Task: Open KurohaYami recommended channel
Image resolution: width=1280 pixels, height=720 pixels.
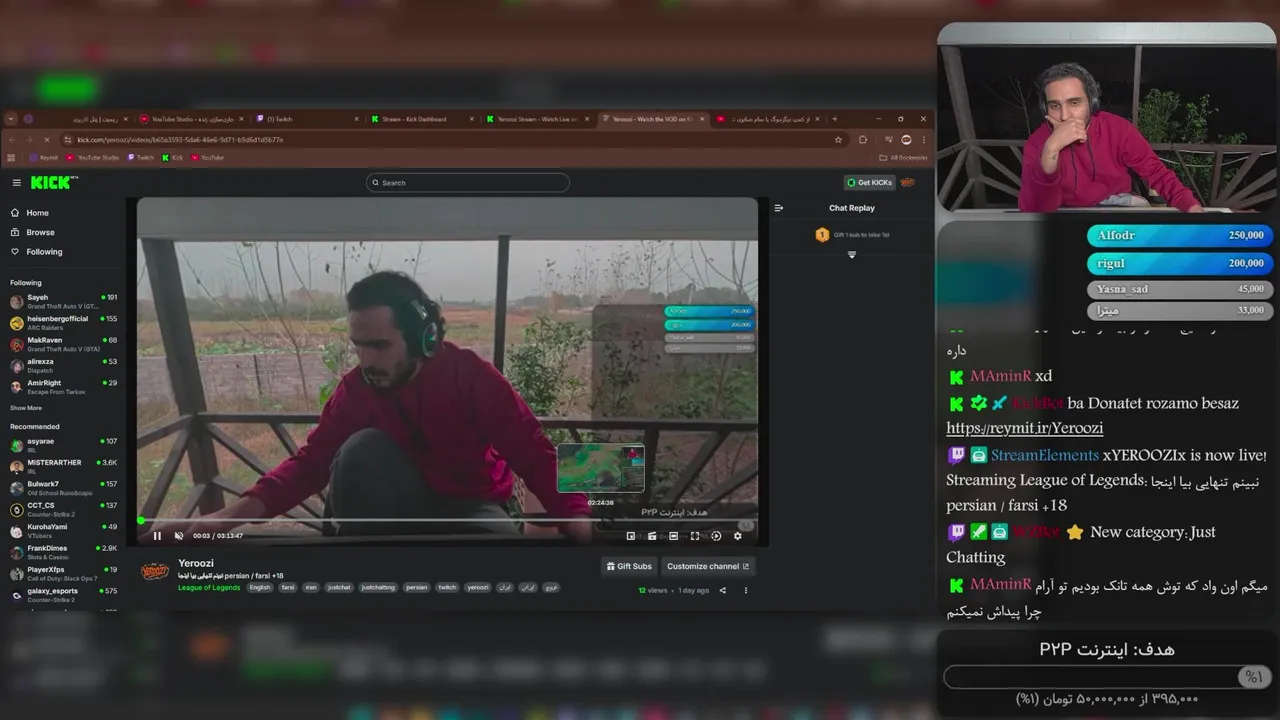Action: [64, 531]
